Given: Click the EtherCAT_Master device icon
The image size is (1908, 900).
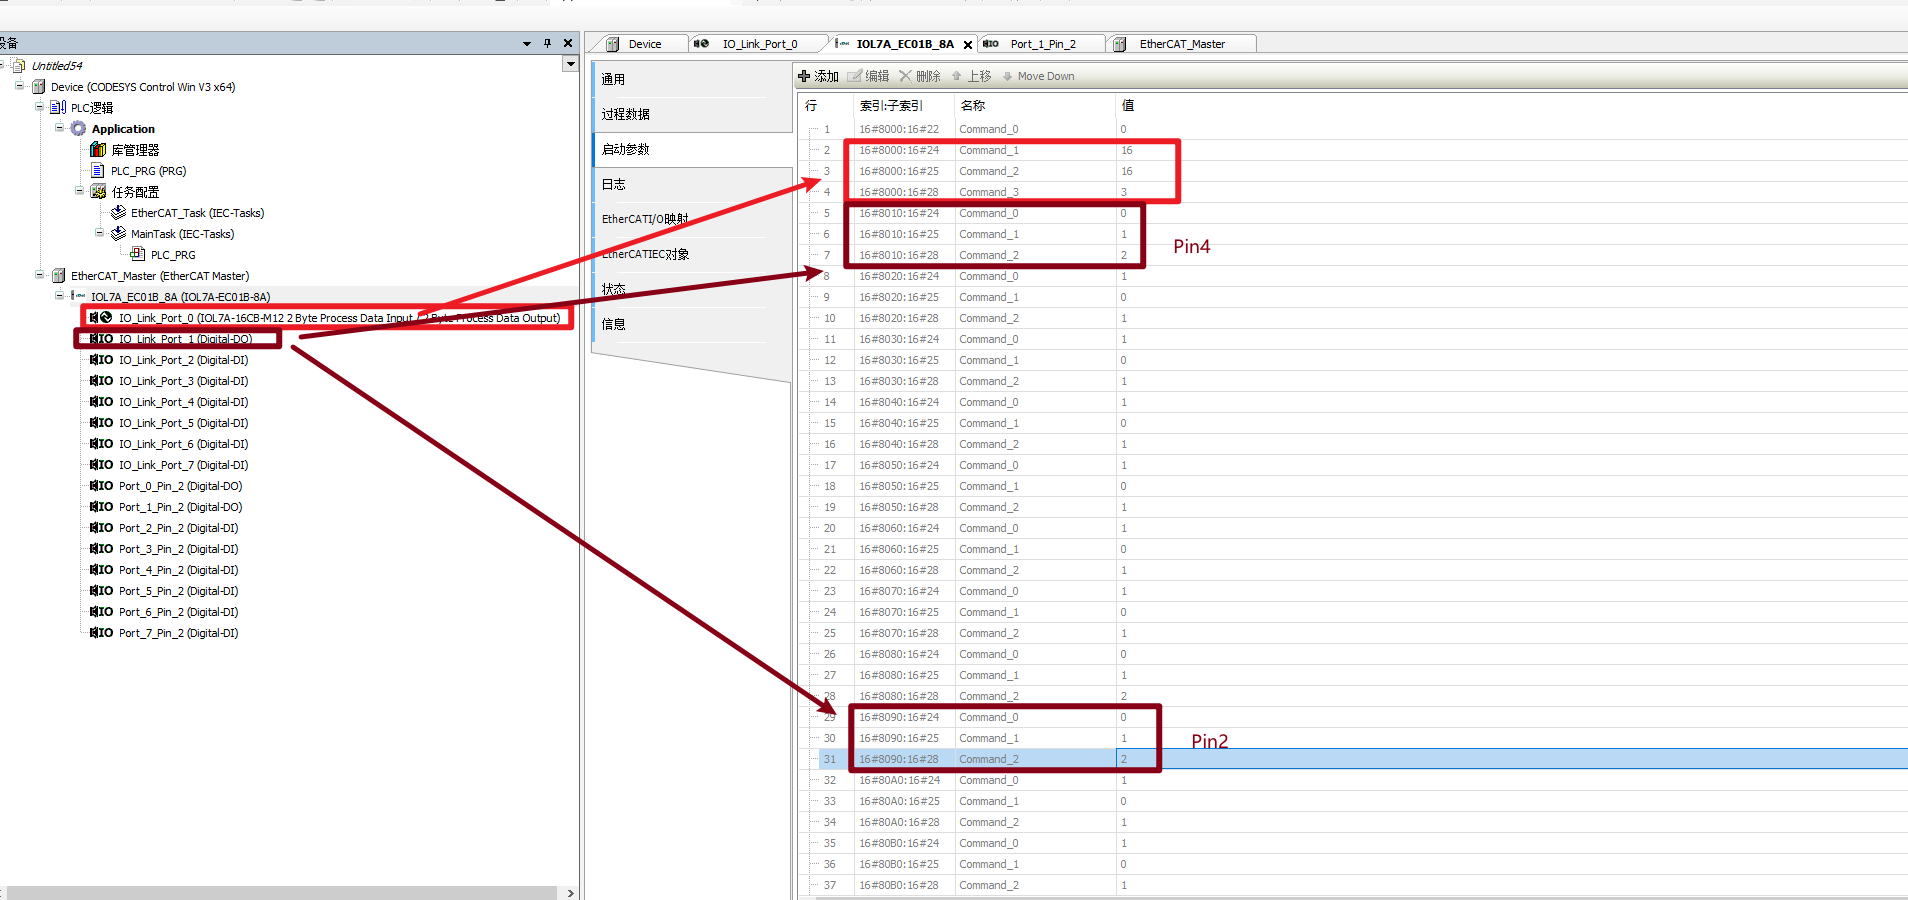Looking at the screenshot, I should (x=58, y=276).
